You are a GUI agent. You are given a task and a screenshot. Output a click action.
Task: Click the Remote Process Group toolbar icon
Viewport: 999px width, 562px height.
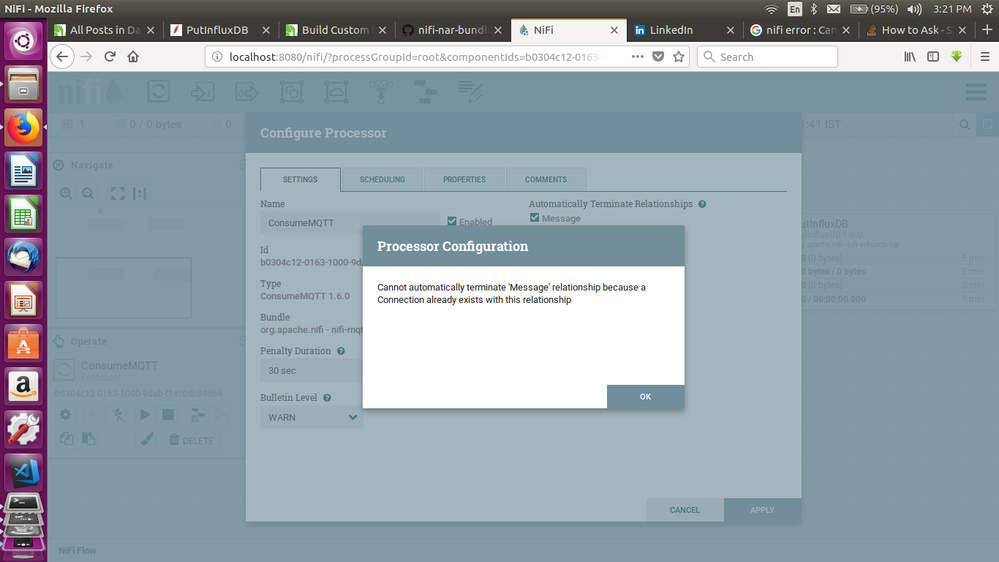point(336,92)
